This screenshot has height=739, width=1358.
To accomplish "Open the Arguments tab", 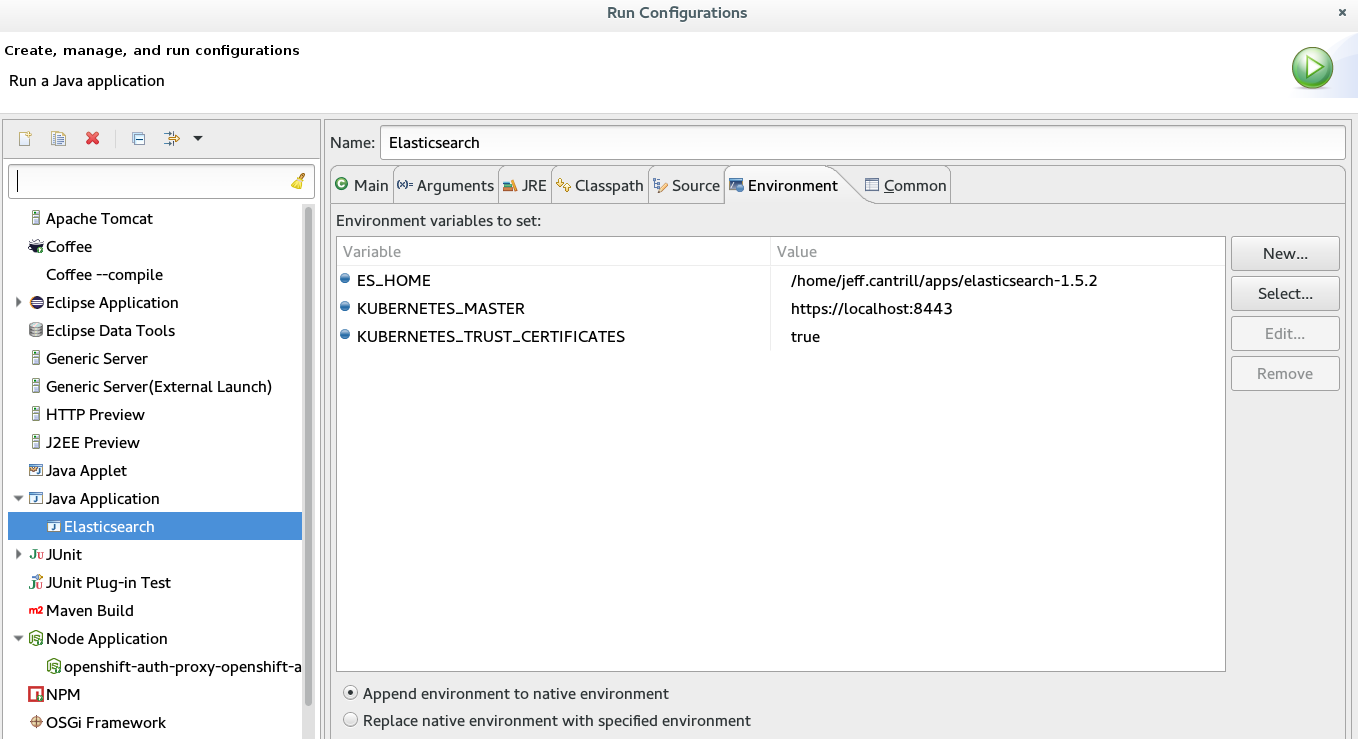I will [446, 185].
